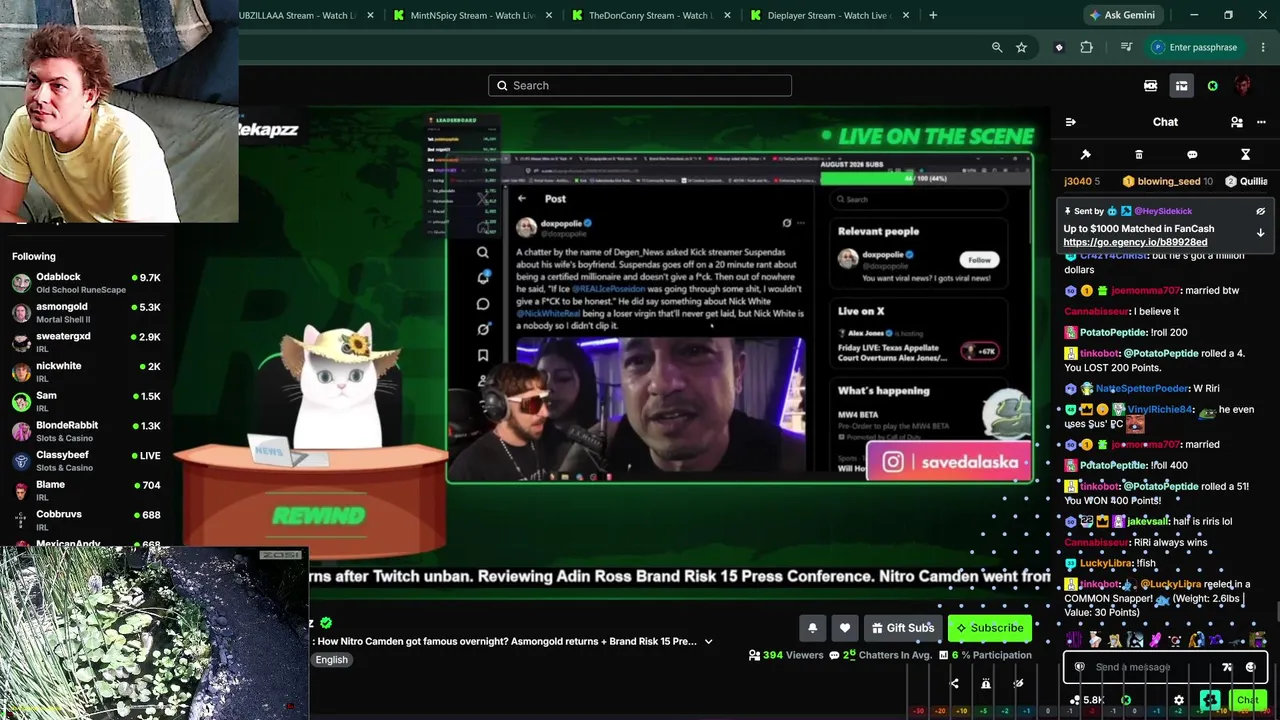Click the siren report icon below stream
Viewport: 1280px width, 720px height.
point(986,684)
